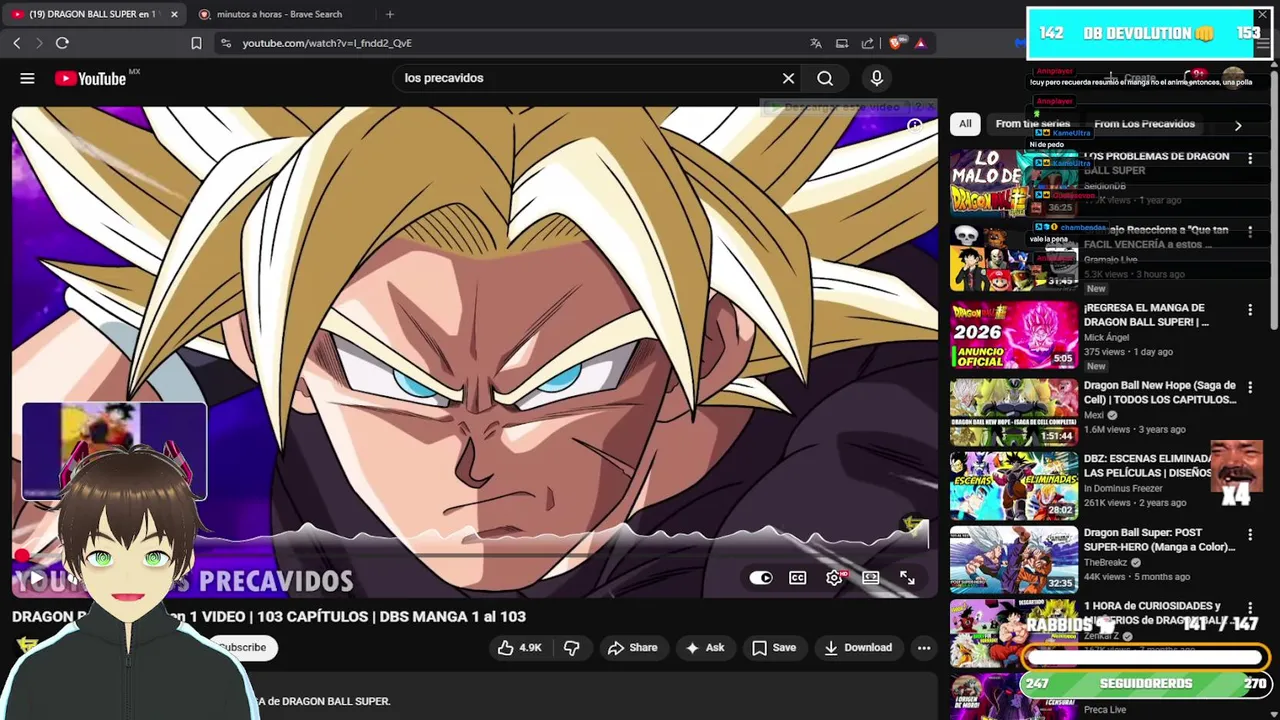Open Brave Shields lion icon
Screen dimensions: 1280x720
pos(896,43)
